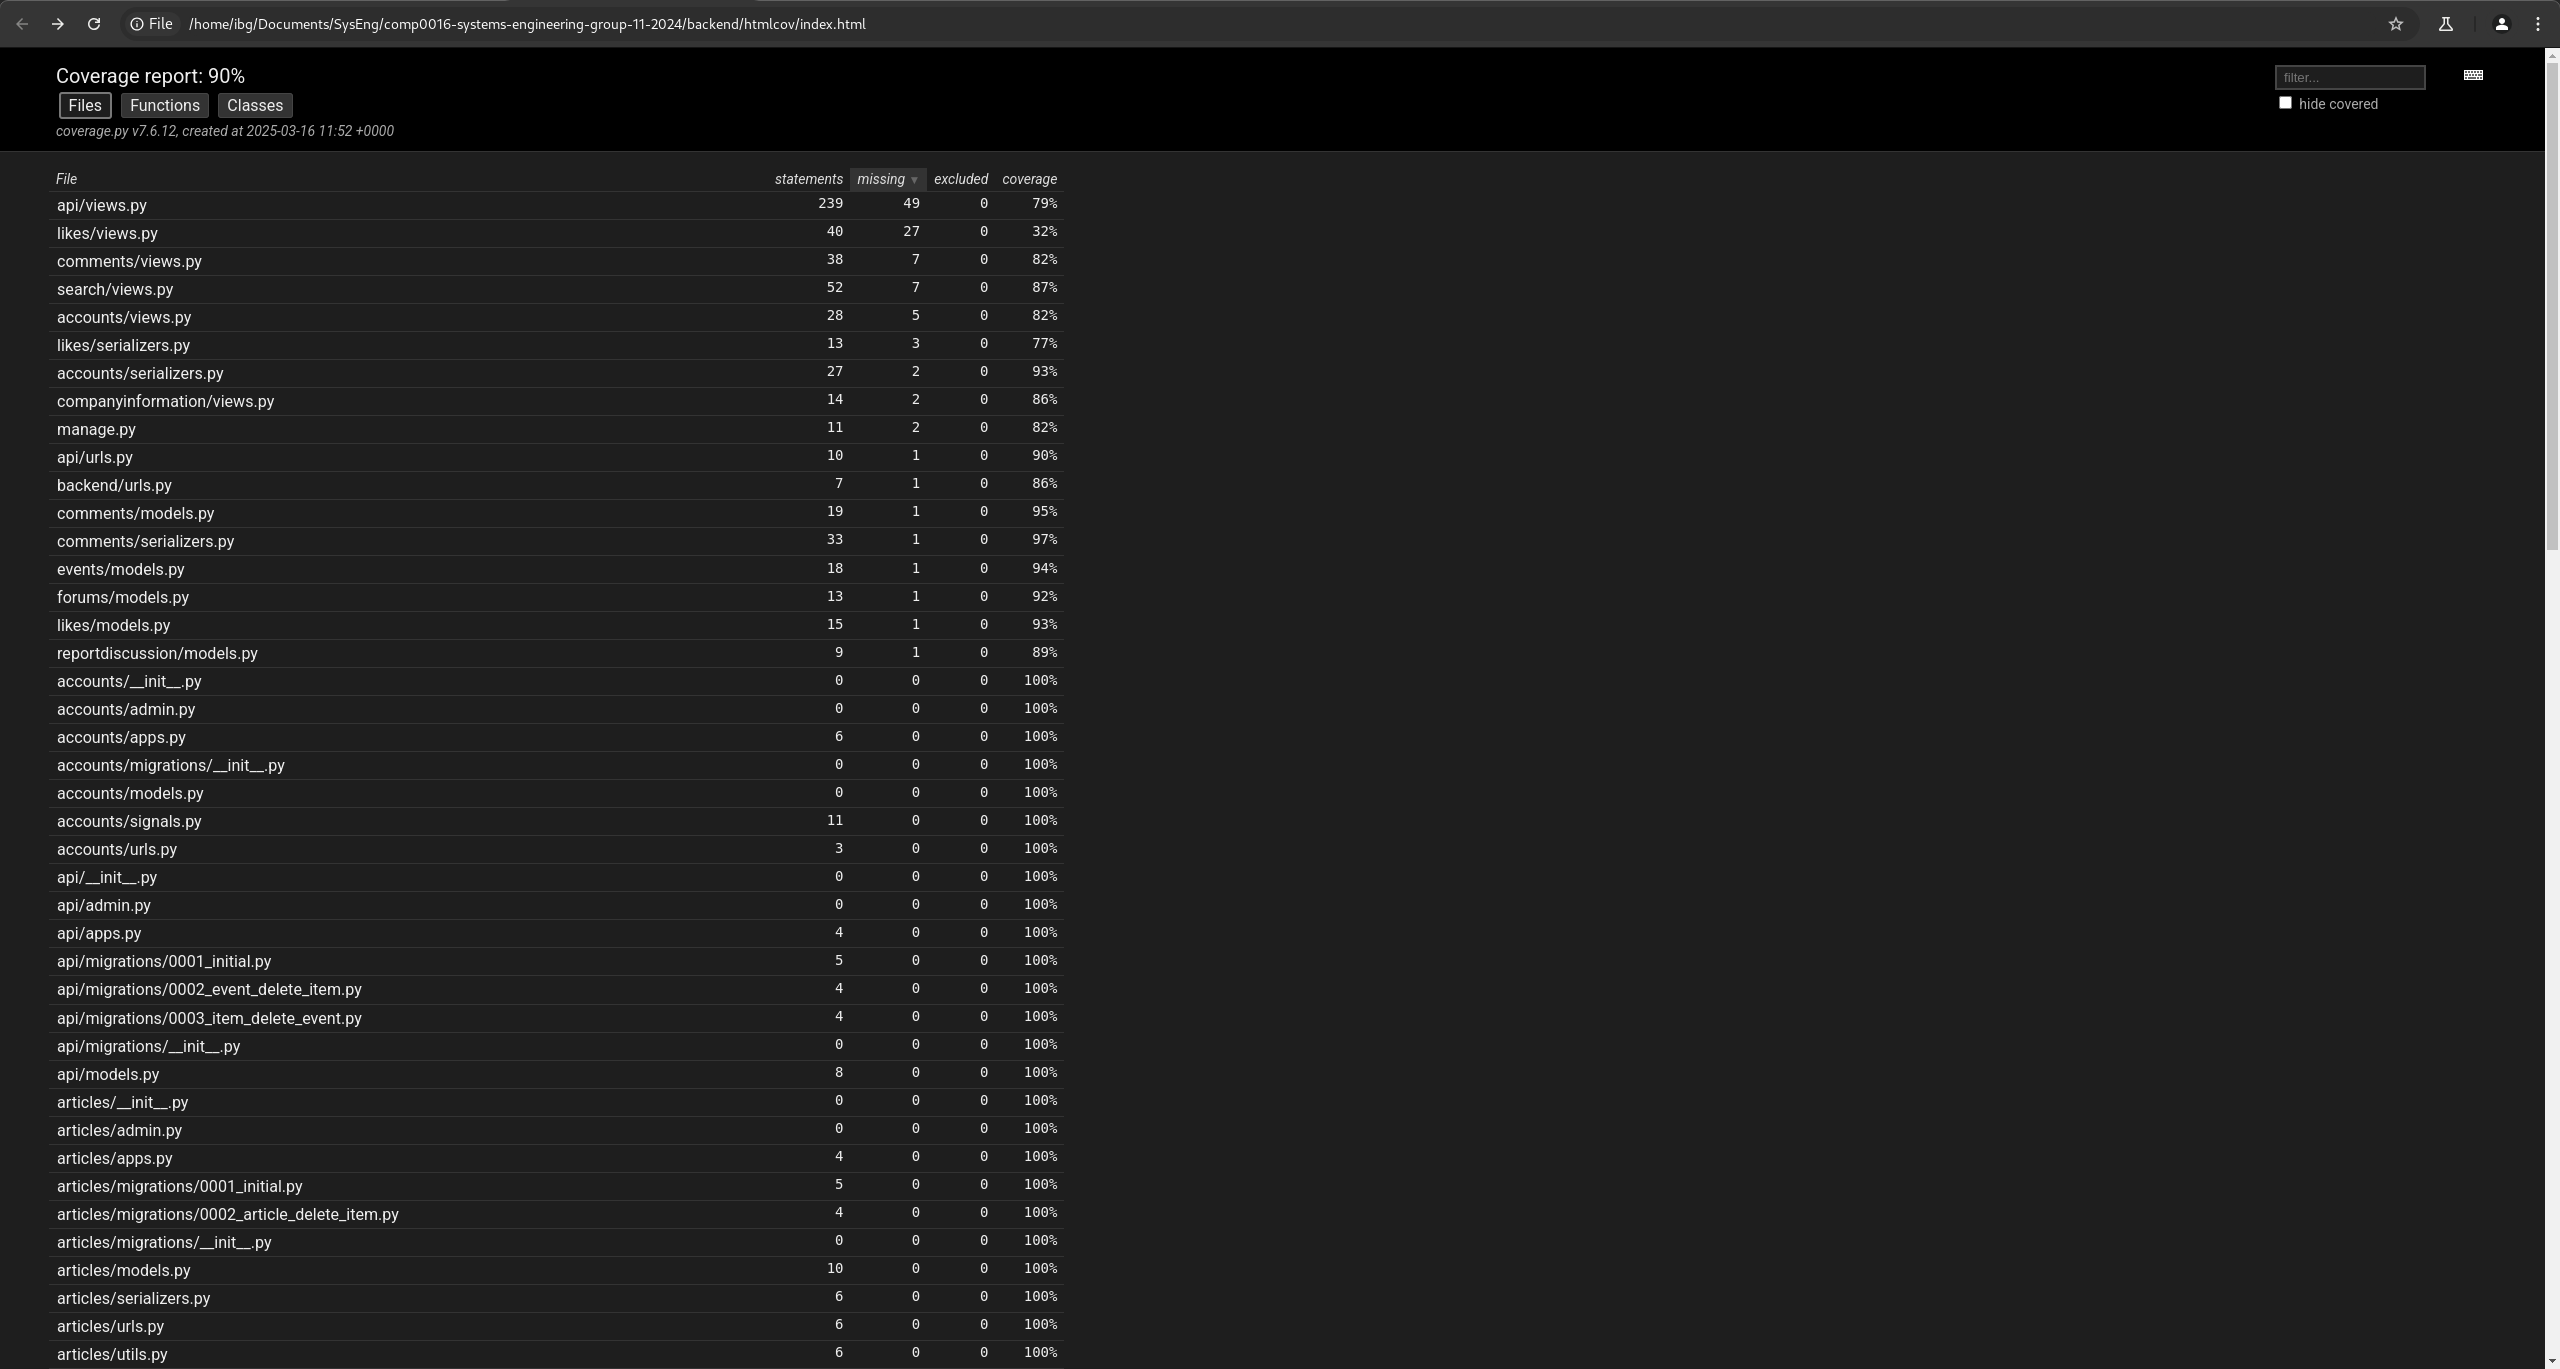
Task: Open the Chrome three-dot menu
Action: [2537, 24]
